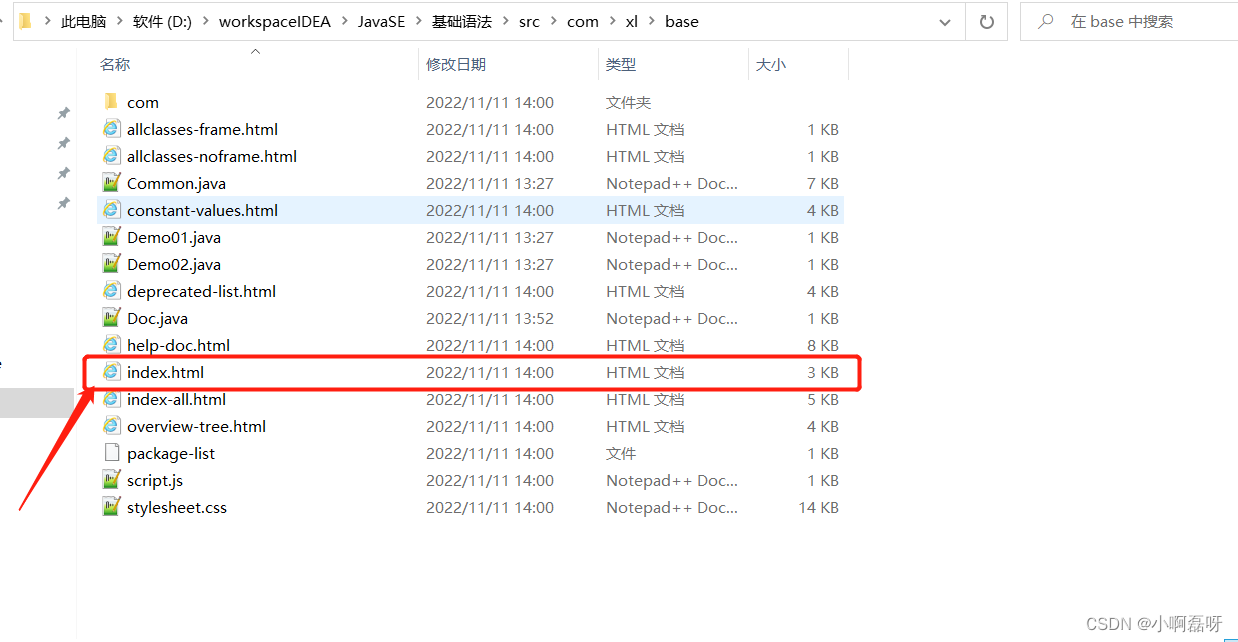Select the stylesheet.css file icon
The height and width of the screenshot is (642, 1238).
point(111,507)
